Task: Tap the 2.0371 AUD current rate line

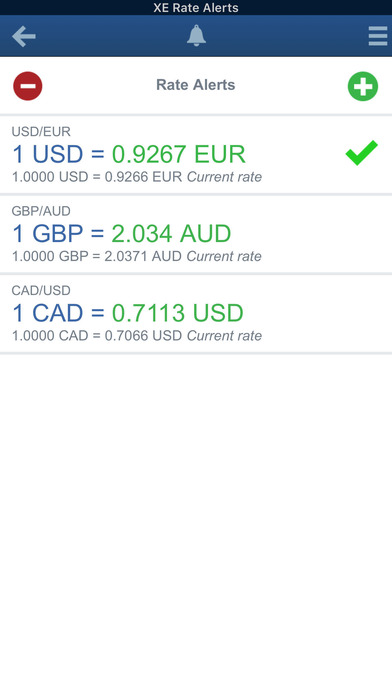Action: pyautogui.click(x=137, y=256)
